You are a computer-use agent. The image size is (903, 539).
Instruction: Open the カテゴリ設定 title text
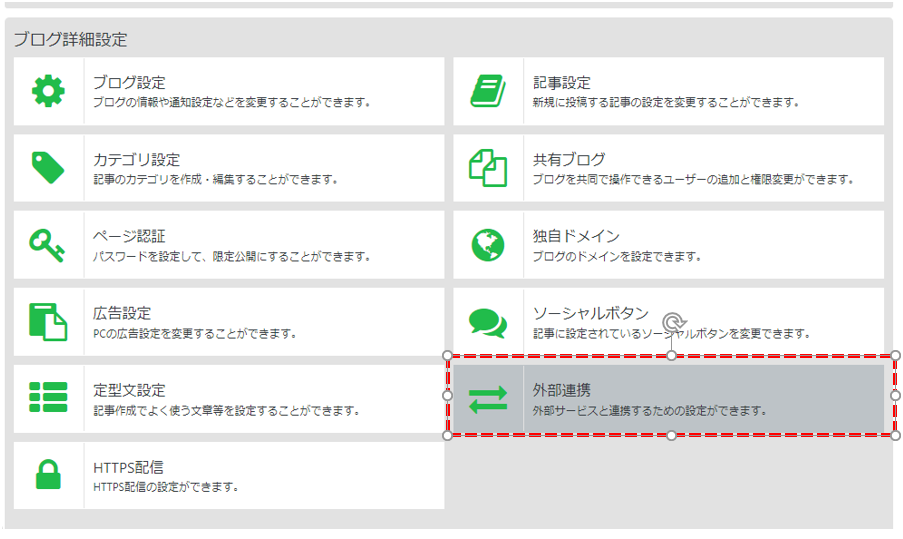(x=136, y=160)
